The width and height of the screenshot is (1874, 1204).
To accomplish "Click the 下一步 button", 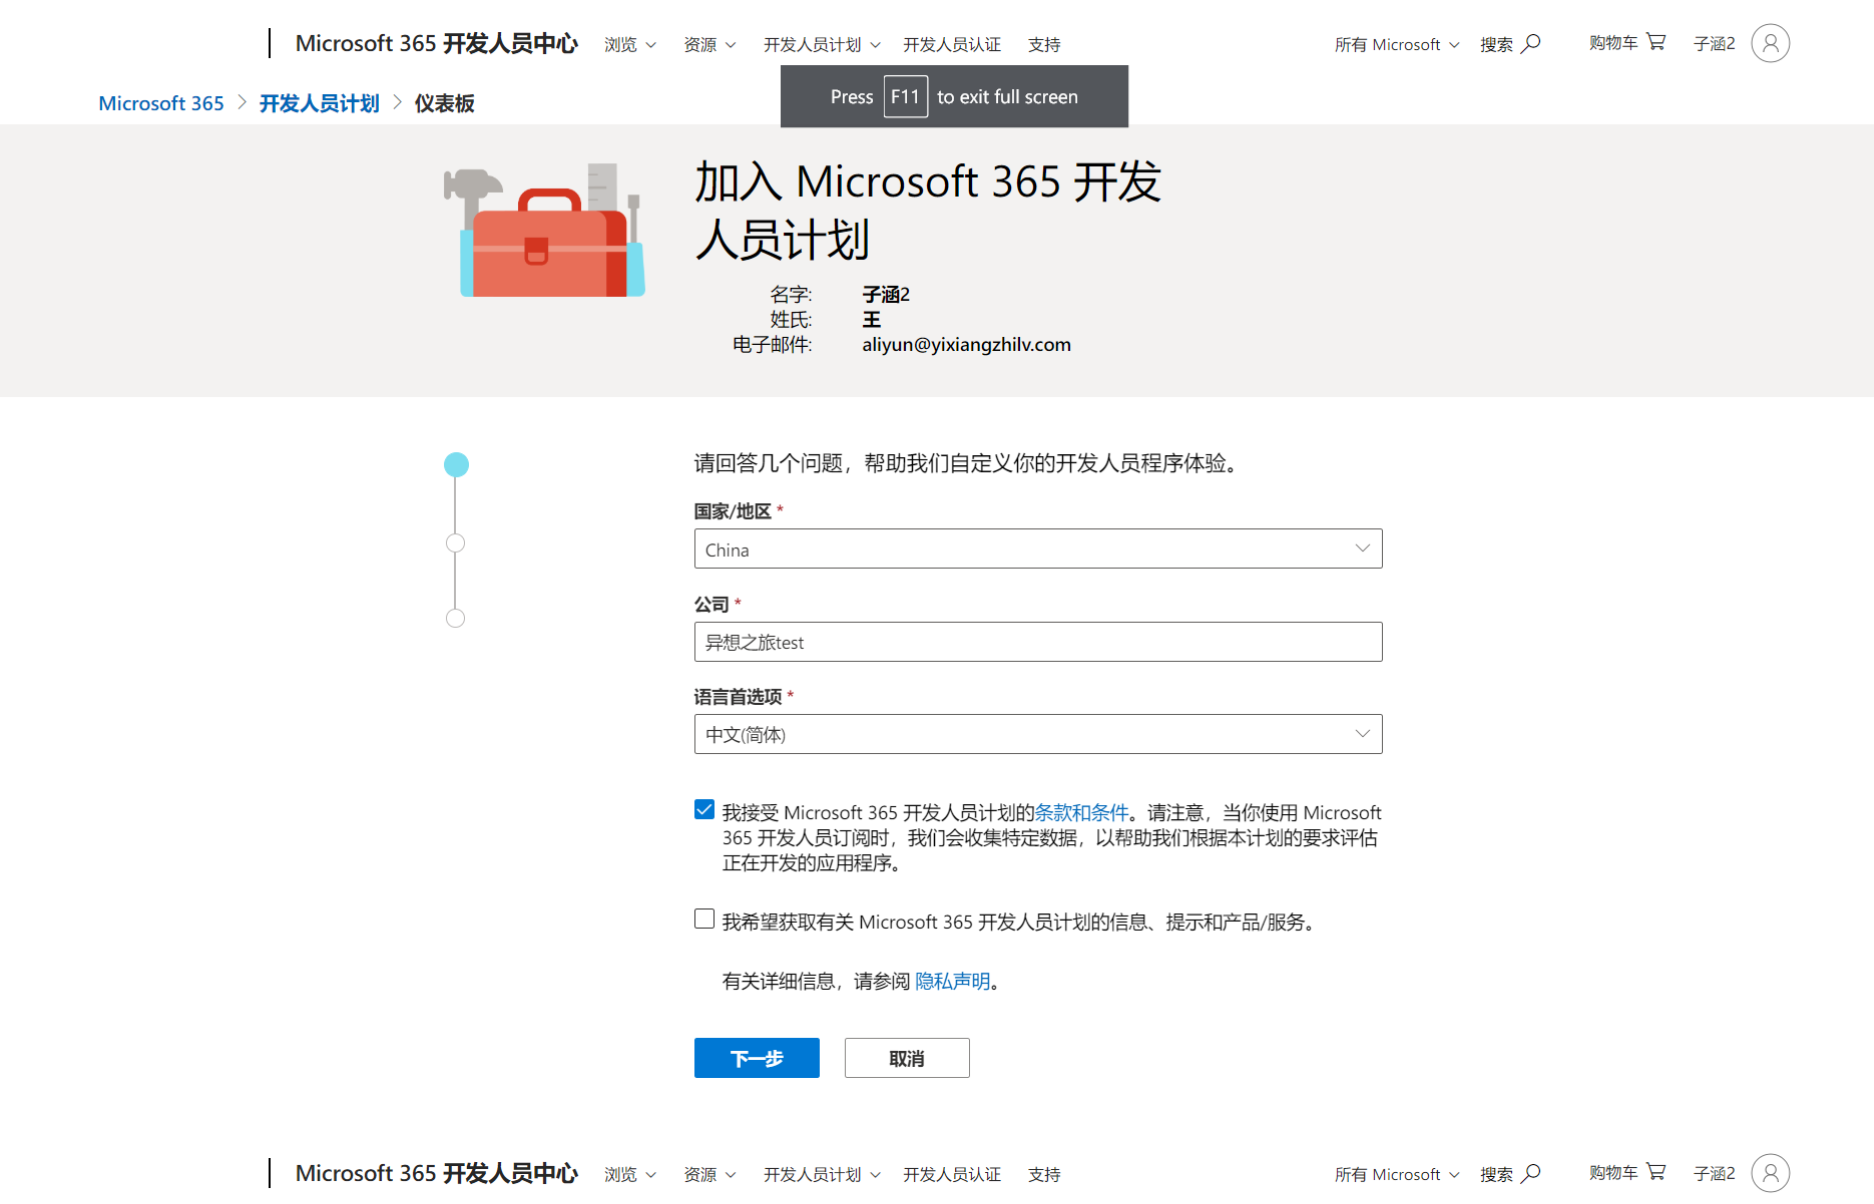I will coord(757,1058).
